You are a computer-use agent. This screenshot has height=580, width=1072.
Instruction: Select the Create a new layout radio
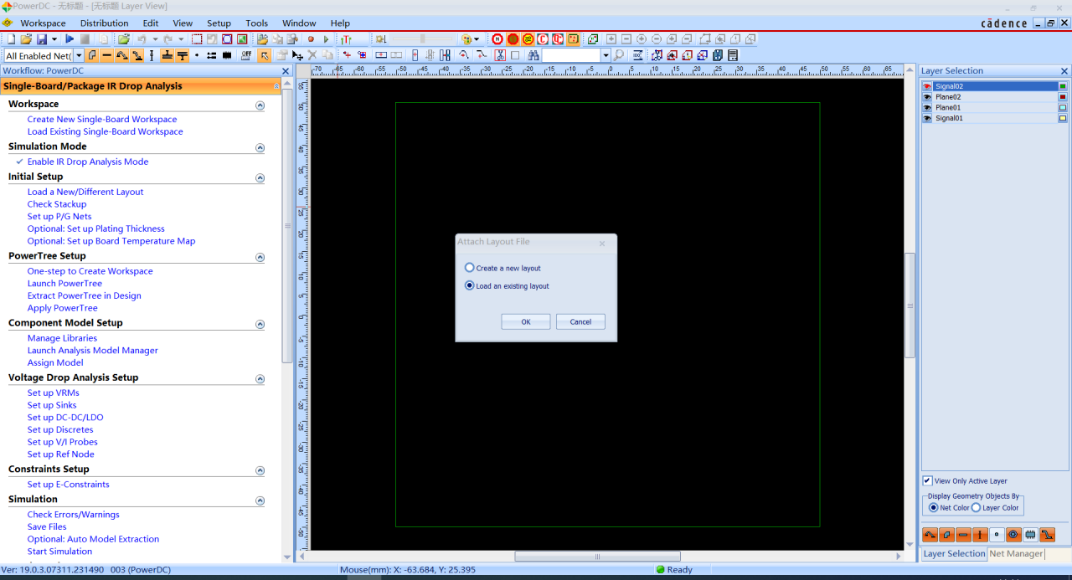coord(470,268)
